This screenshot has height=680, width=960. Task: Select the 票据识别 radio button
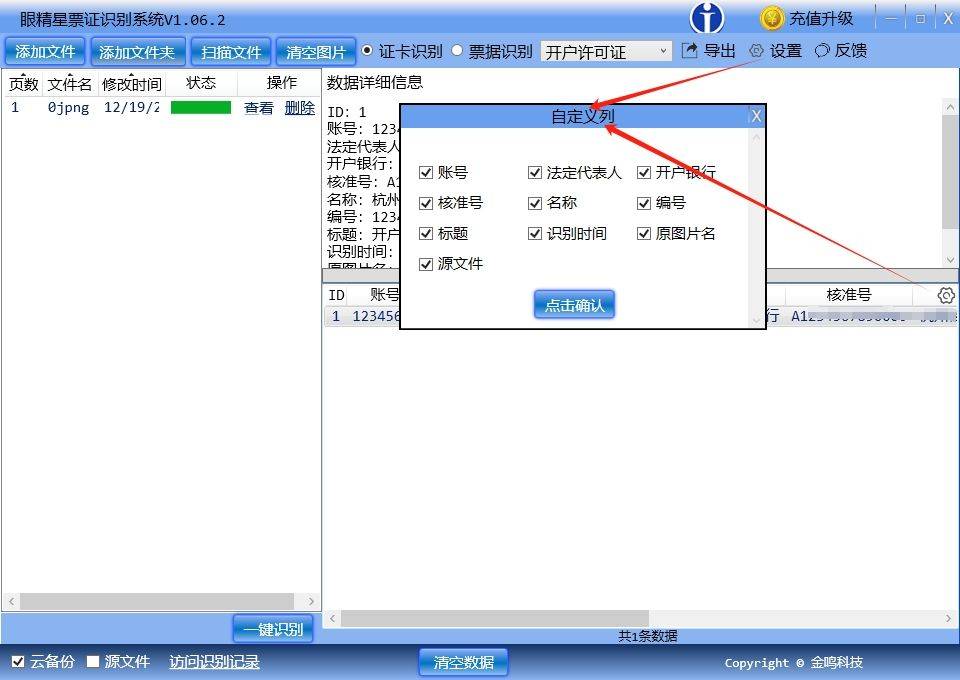457,51
